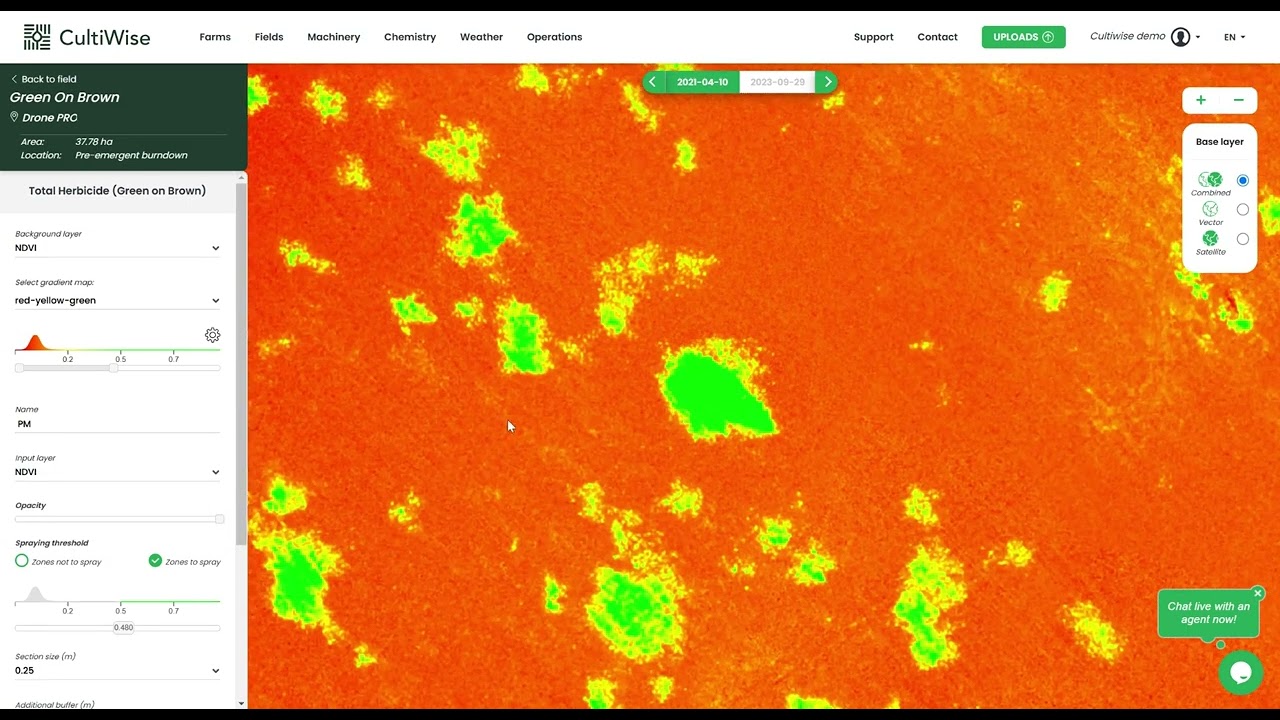Open the Farms menu

click(215, 37)
